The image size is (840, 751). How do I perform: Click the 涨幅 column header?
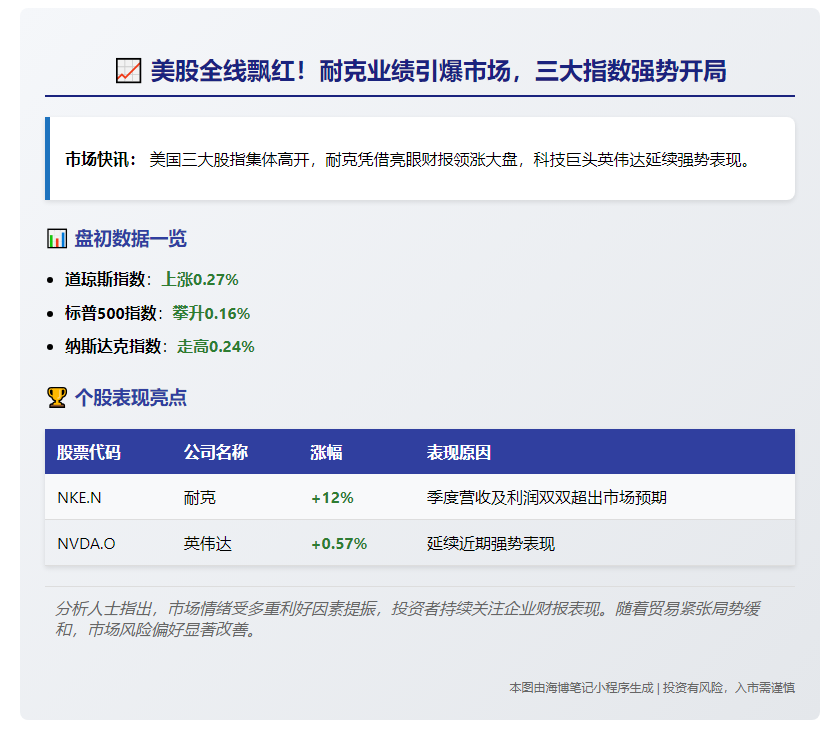326,452
